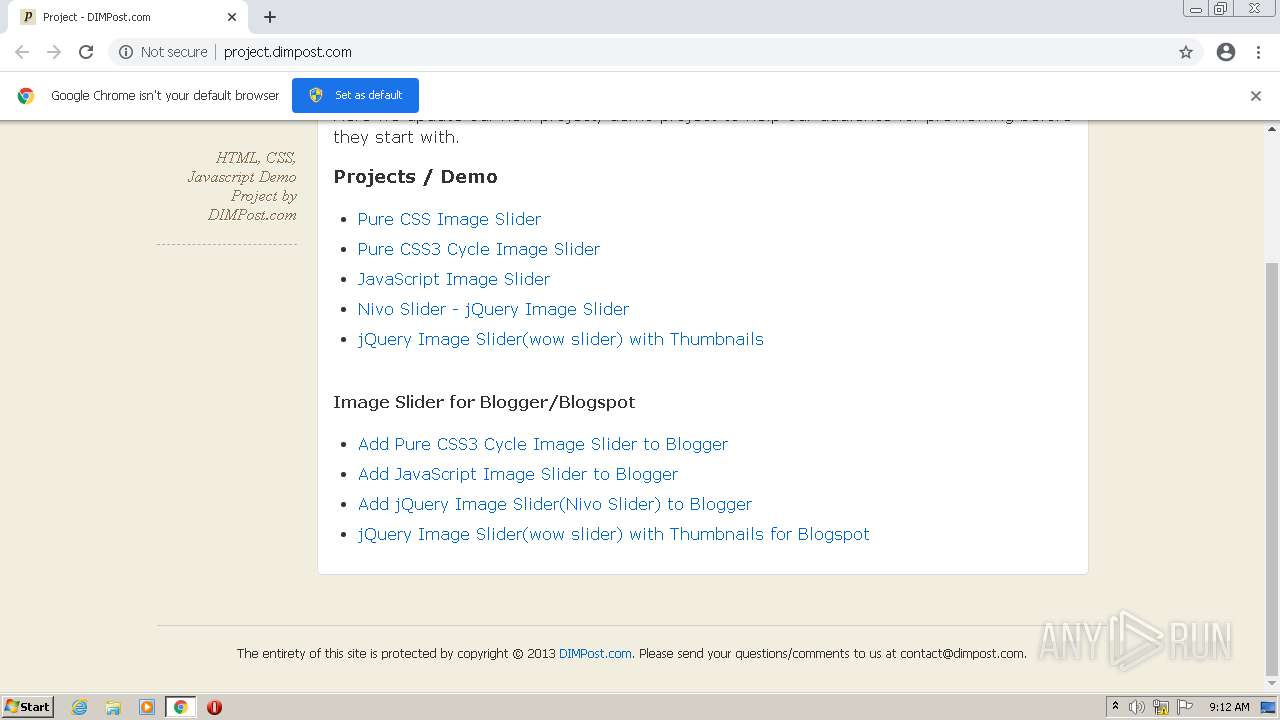Open jQuery Image Slider(wow slider) with Thumbnails link
The width and height of the screenshot is (1280, 720).
(561, 339)
